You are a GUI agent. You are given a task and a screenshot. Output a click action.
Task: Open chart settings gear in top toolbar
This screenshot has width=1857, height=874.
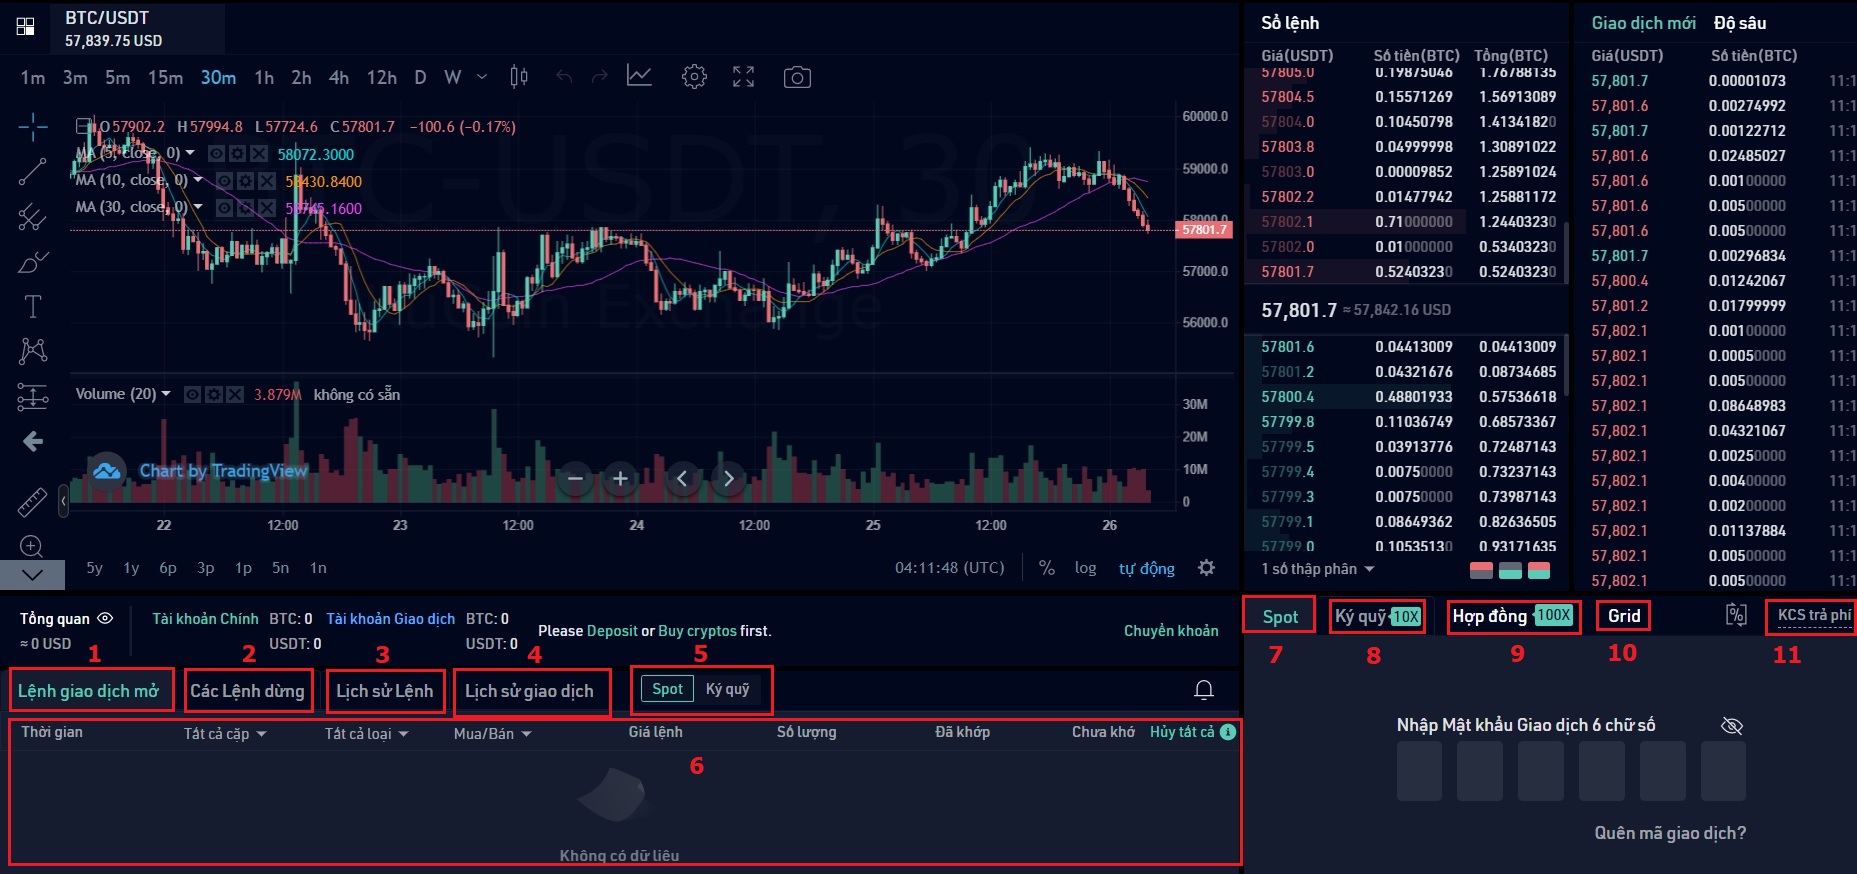pyautogui.click(x=694, y=77)
